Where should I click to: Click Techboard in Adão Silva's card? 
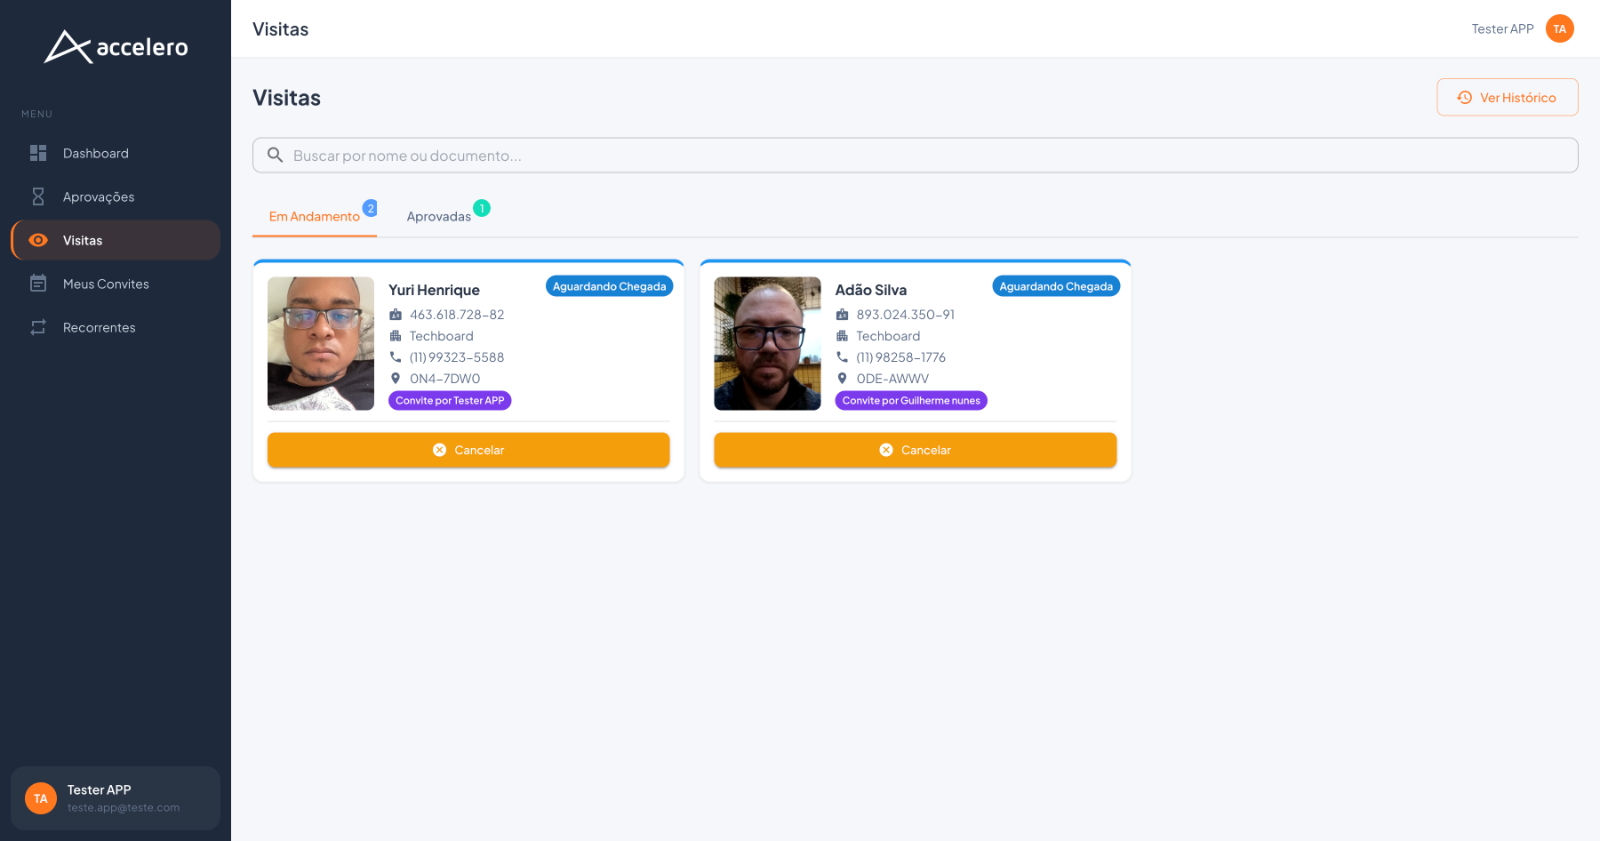(888, 336)
